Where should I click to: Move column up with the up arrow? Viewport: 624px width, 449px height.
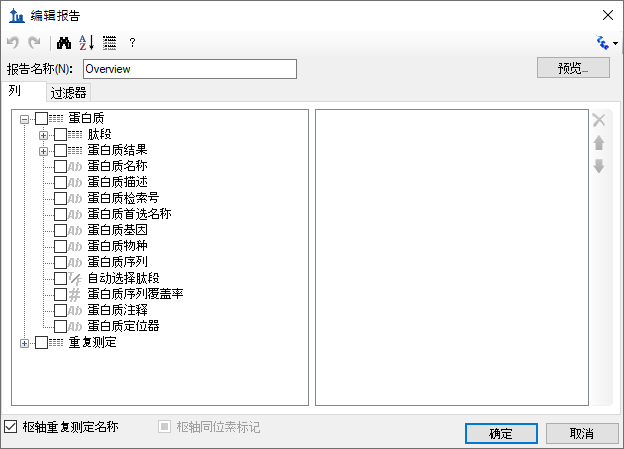click(599, 143)
